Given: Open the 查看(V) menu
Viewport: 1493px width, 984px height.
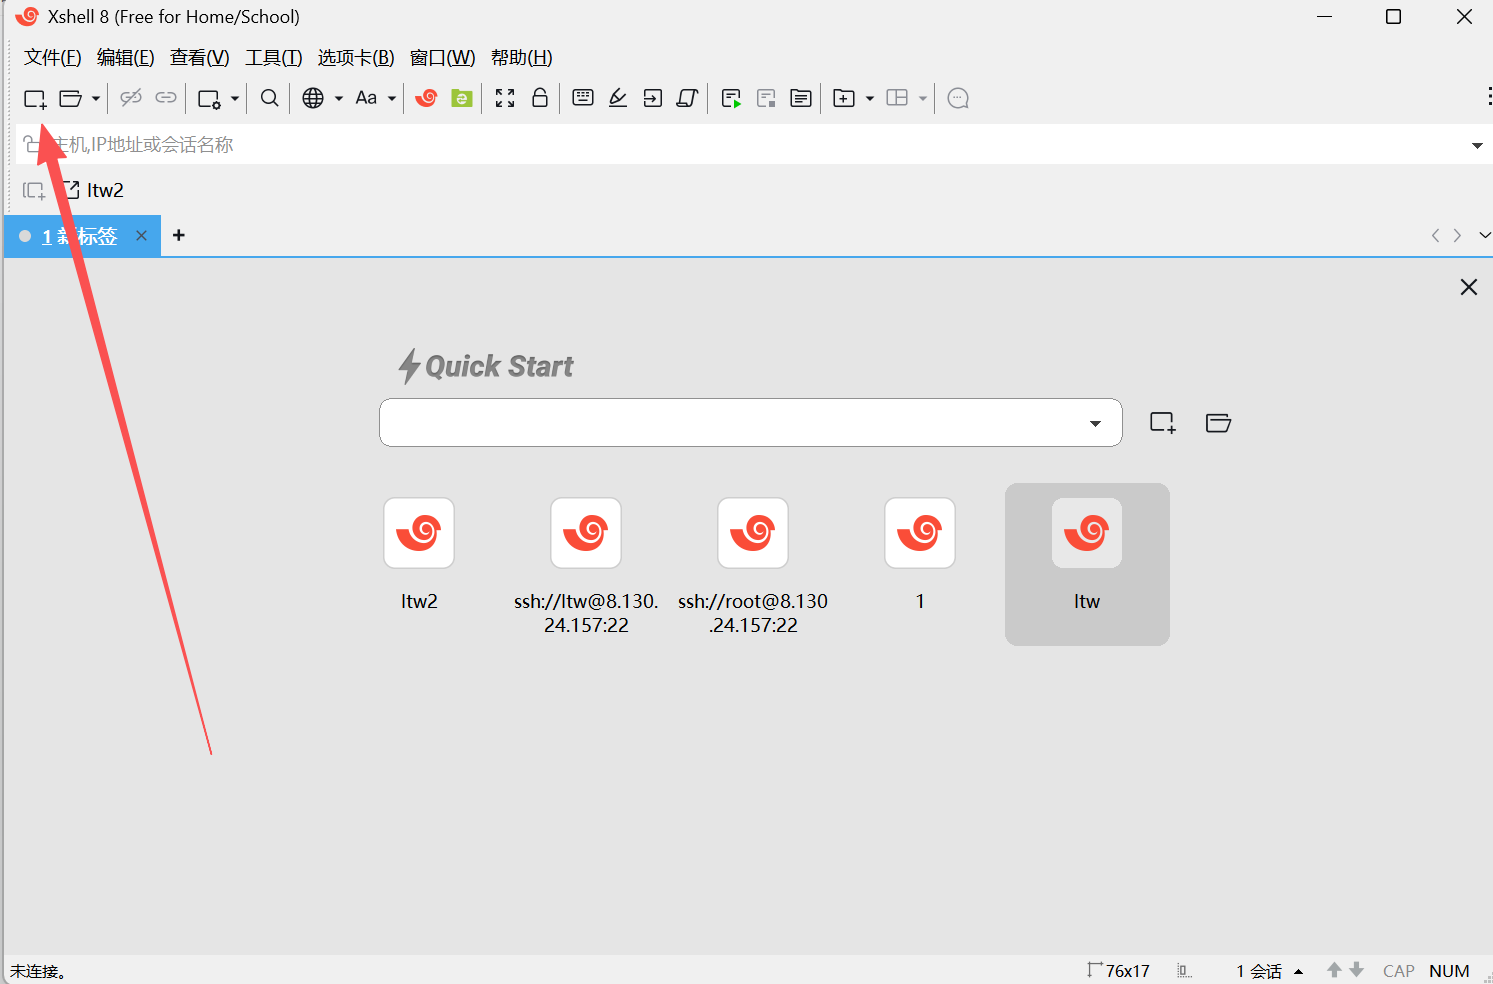Looking at the screenshot, I should tap(200, 57).
